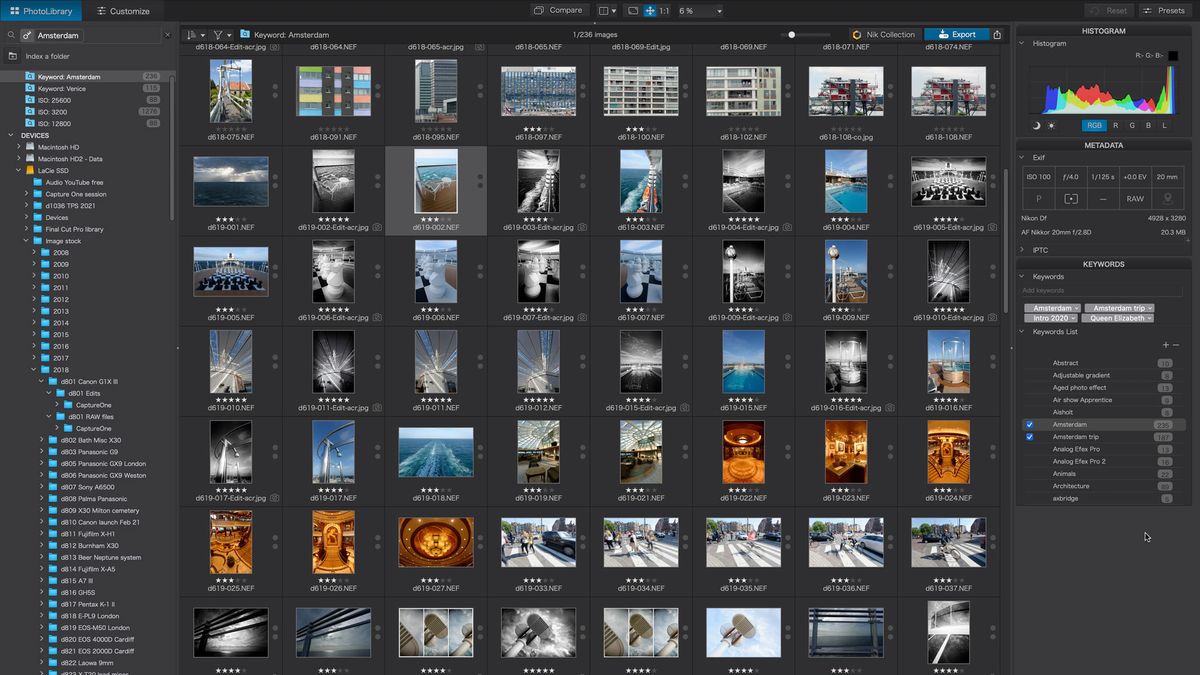
Task: Expand the Macintosh HD device
Action: [x=18, y=147]
